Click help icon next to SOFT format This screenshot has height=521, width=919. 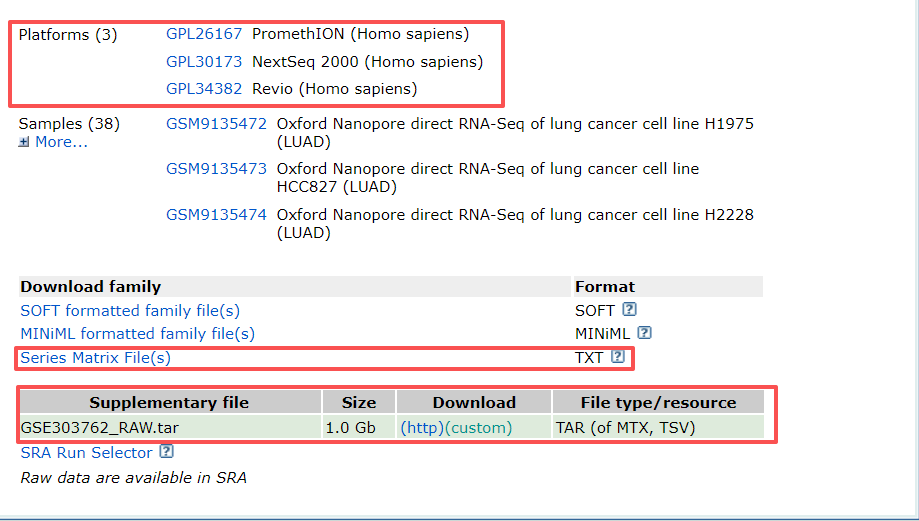[x=629, y=309]
